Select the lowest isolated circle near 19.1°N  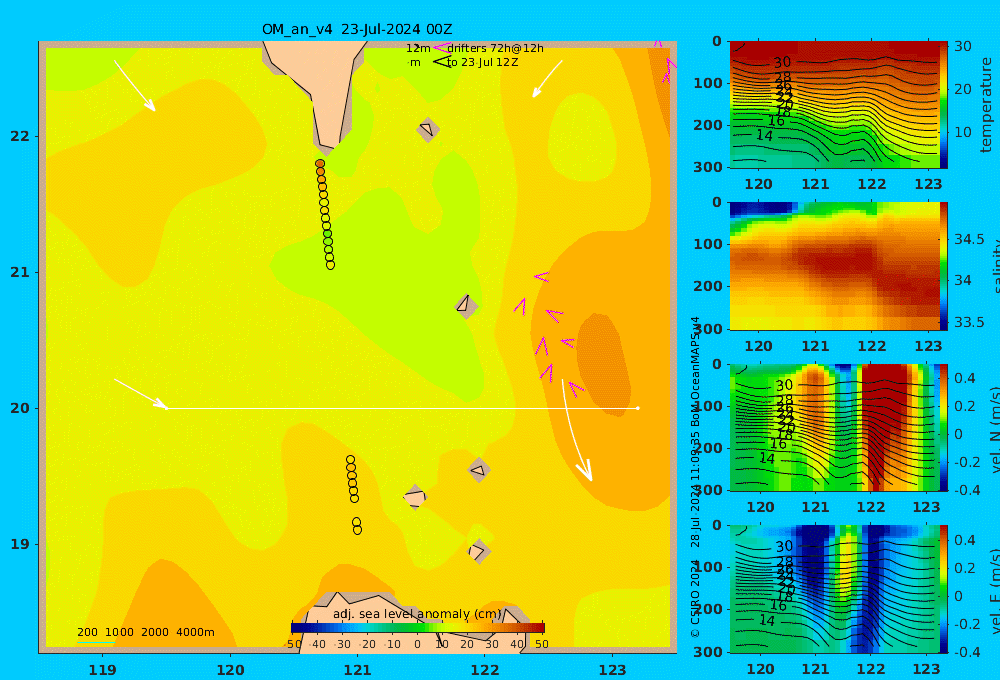point(357,530)
